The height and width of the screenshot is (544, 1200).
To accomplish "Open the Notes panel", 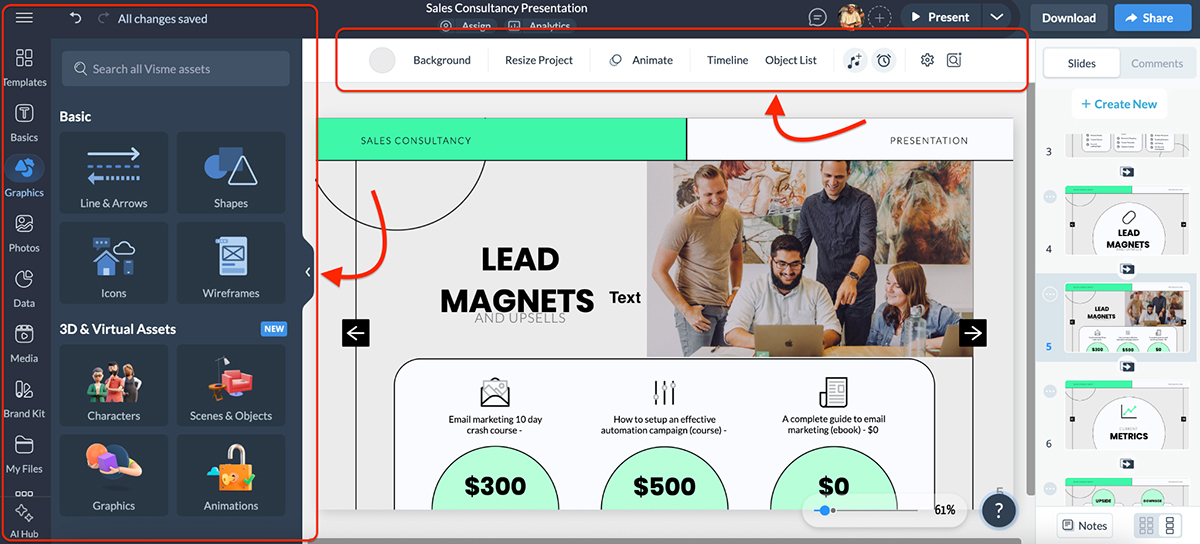I will pos(1084,525).
